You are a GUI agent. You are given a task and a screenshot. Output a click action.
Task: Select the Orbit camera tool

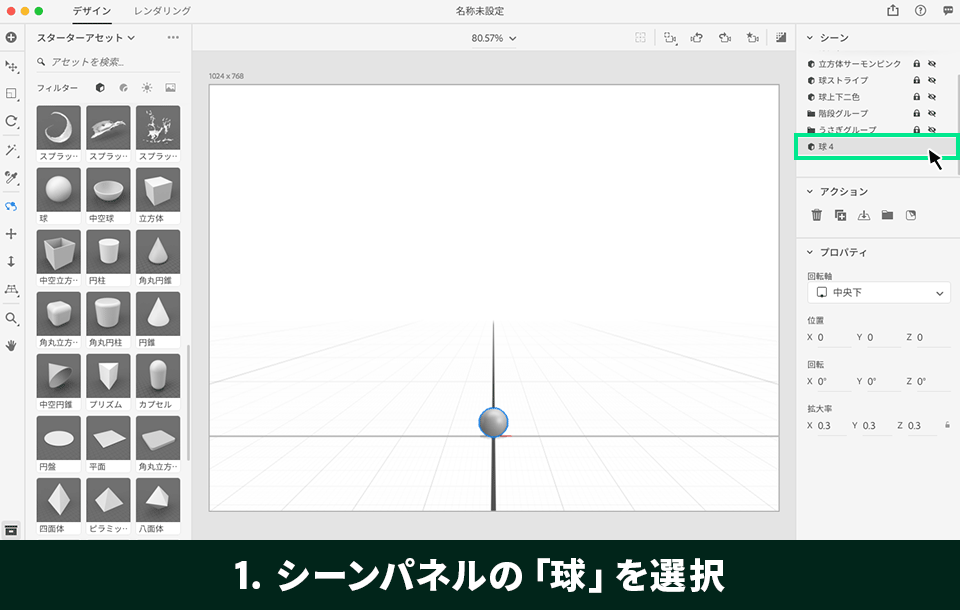(11, 204)
